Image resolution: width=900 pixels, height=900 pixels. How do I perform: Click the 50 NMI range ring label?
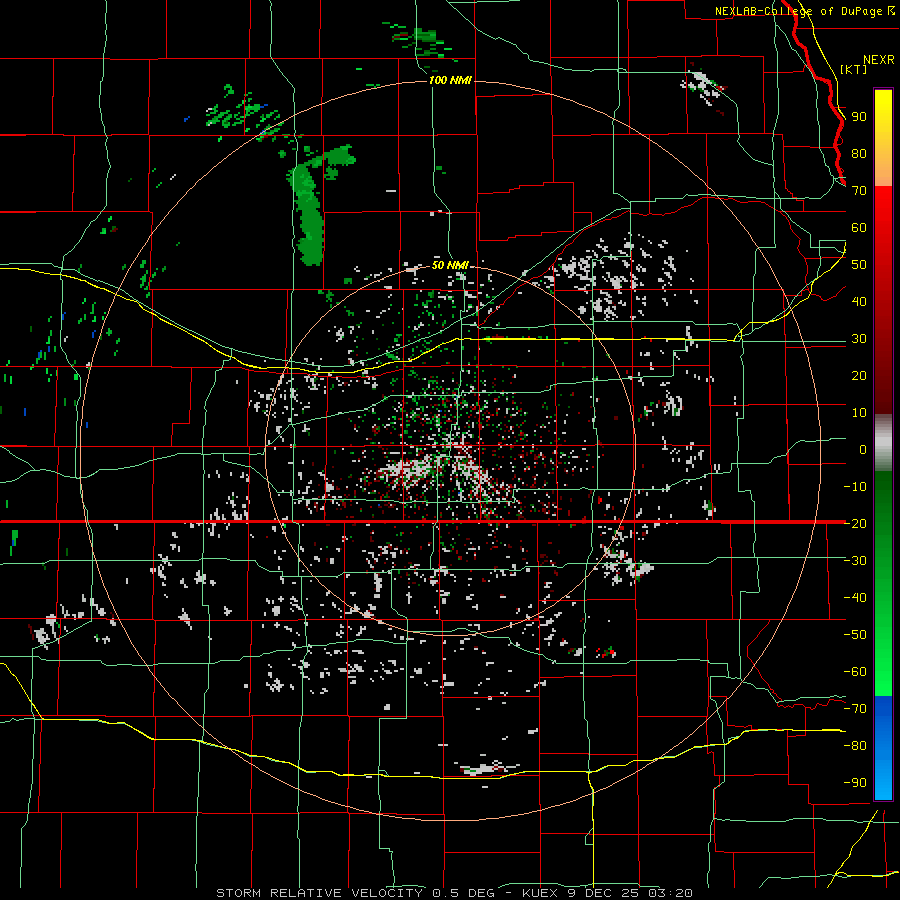(450, 265)
